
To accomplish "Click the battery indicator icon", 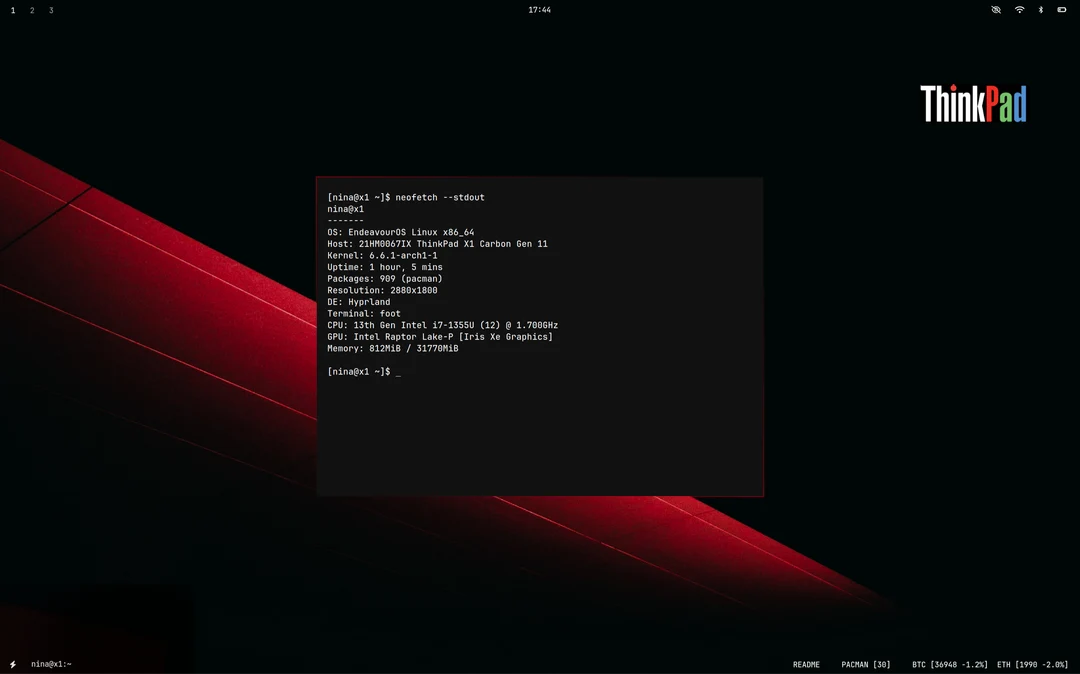I will [x=1063, y=10].
